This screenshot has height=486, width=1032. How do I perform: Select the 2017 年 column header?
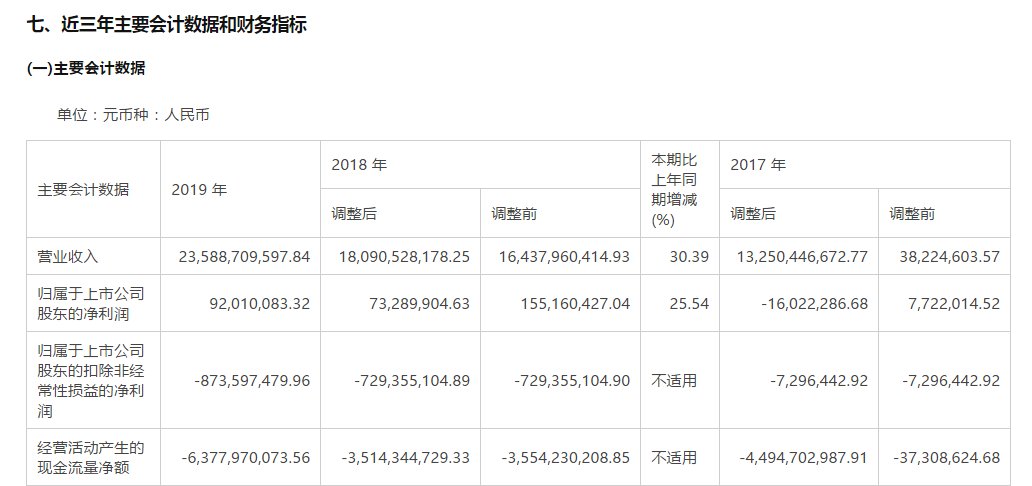[x=758, y=165]
